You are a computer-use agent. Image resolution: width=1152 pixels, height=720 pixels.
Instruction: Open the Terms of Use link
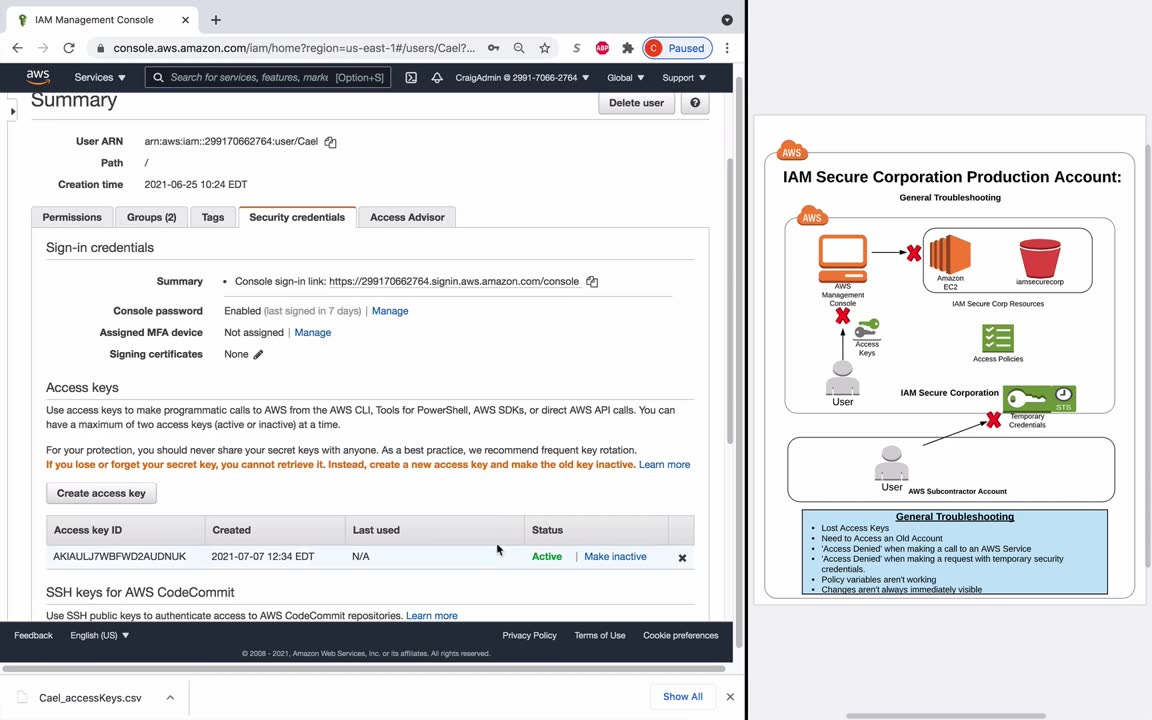coord(600,636)
